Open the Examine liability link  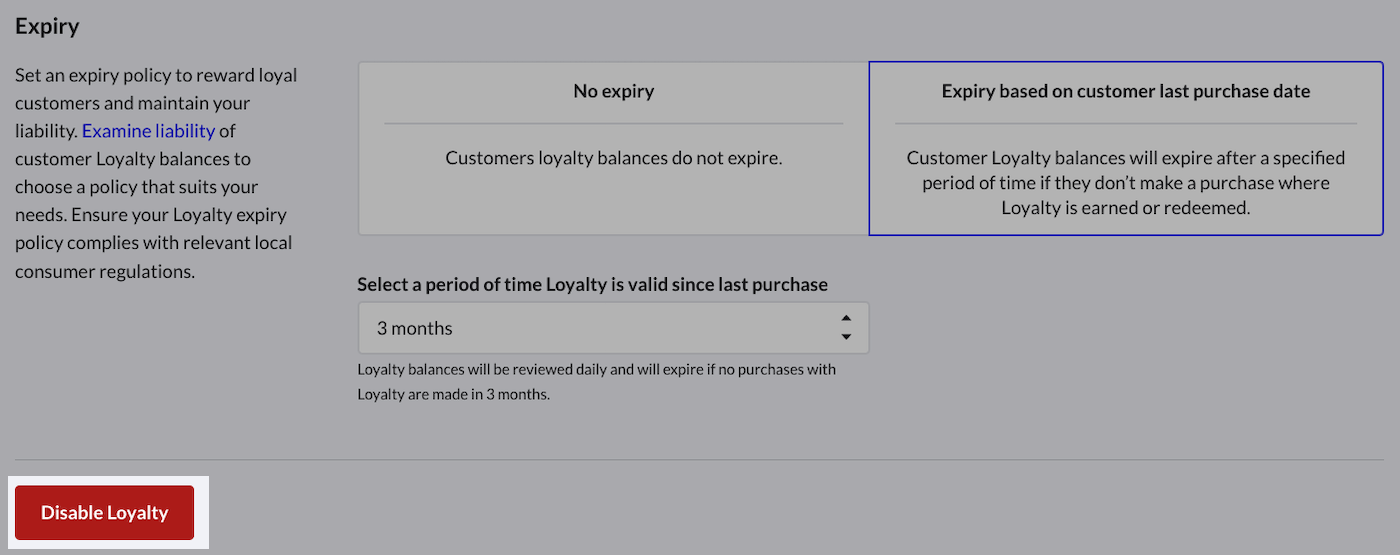tap(148, 131)
